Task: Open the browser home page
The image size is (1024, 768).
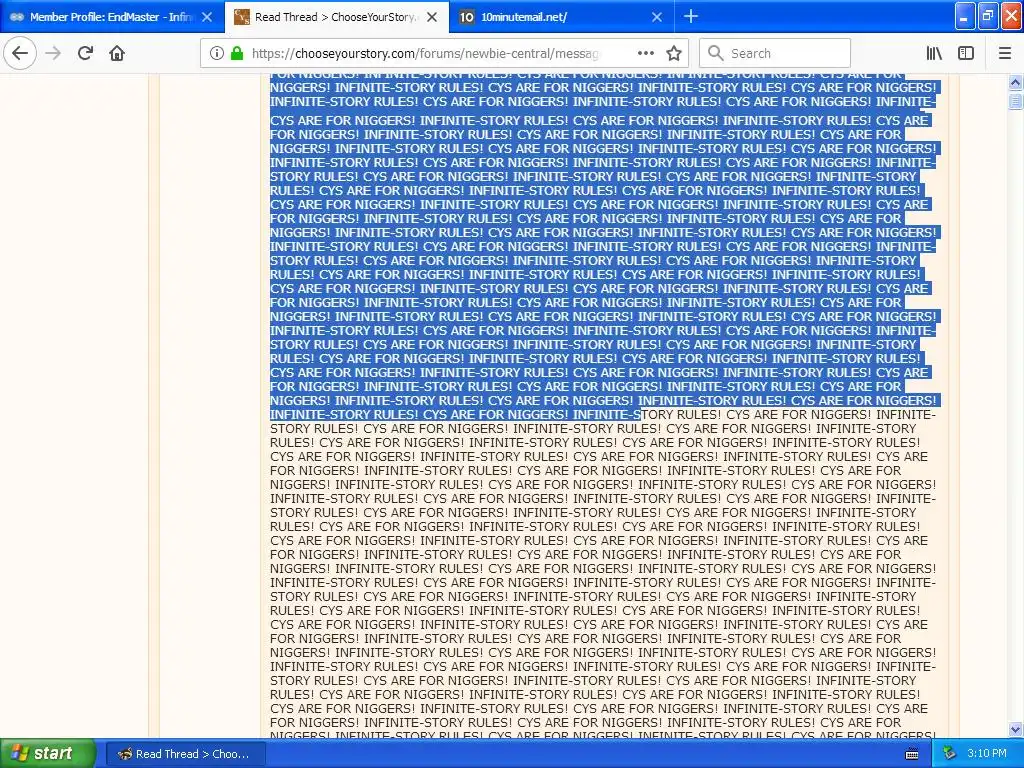Action: pyautogui.click(x=117, y=54)
